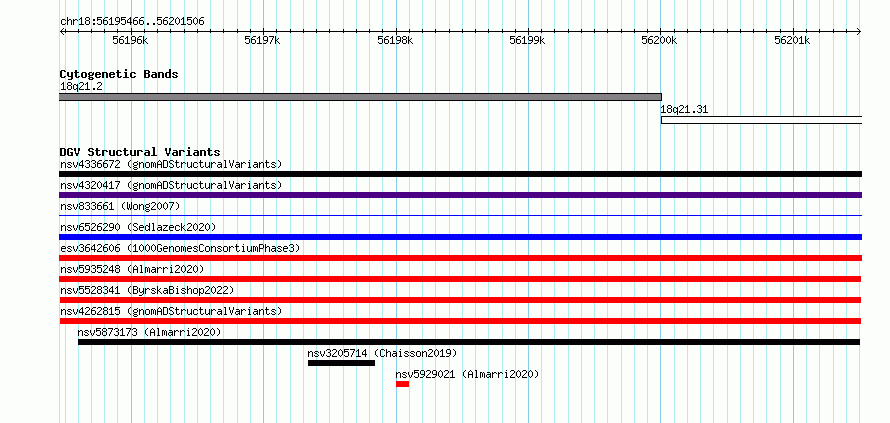Open variant nsv4336672 label
The width and height of the screenshot is (890, 423).
pyautogui.click(x=171, y=165)
